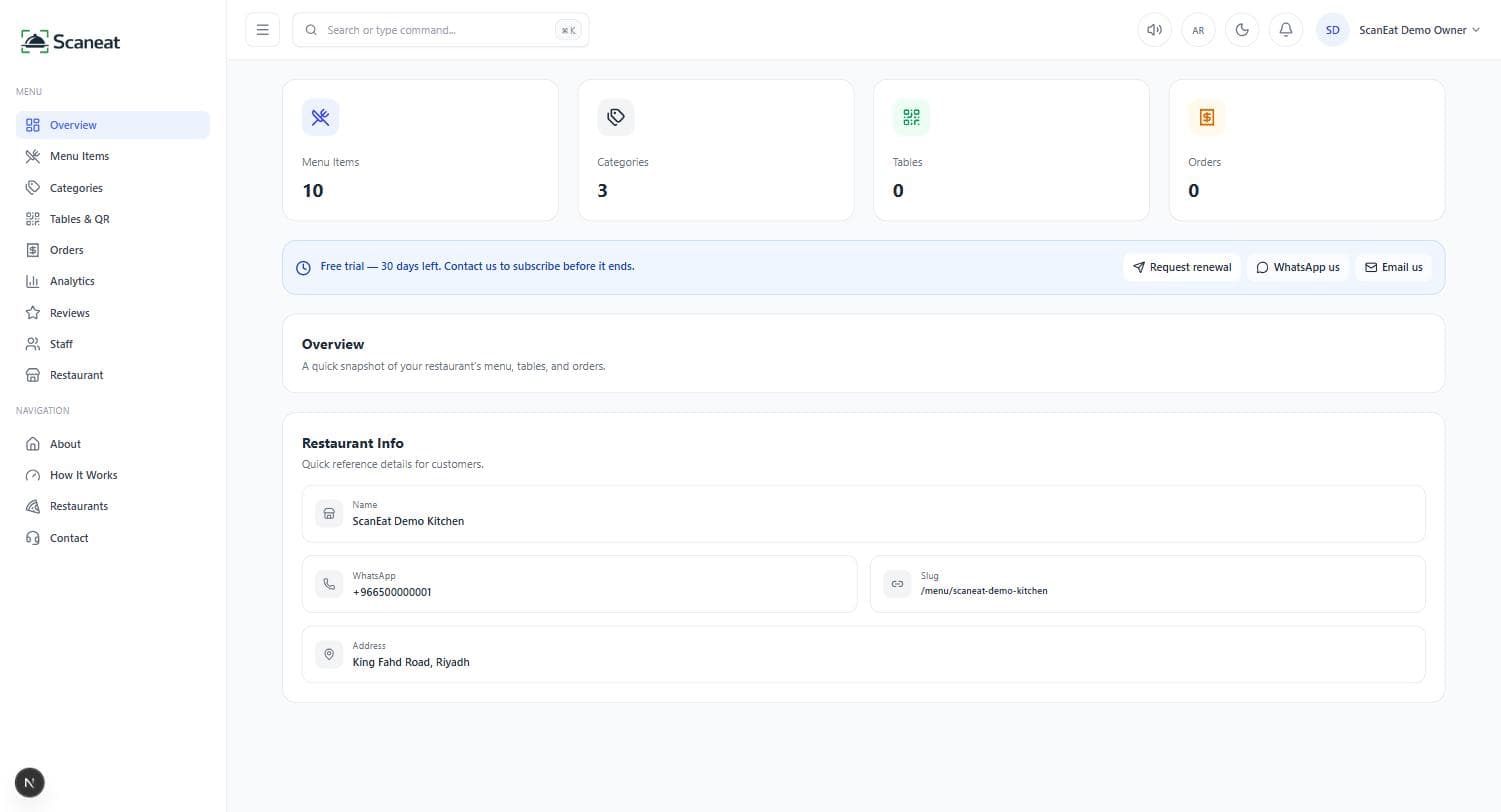Visit the About navigation link
The width and height of the screenshot is (1501, 812).
point(113,444)
